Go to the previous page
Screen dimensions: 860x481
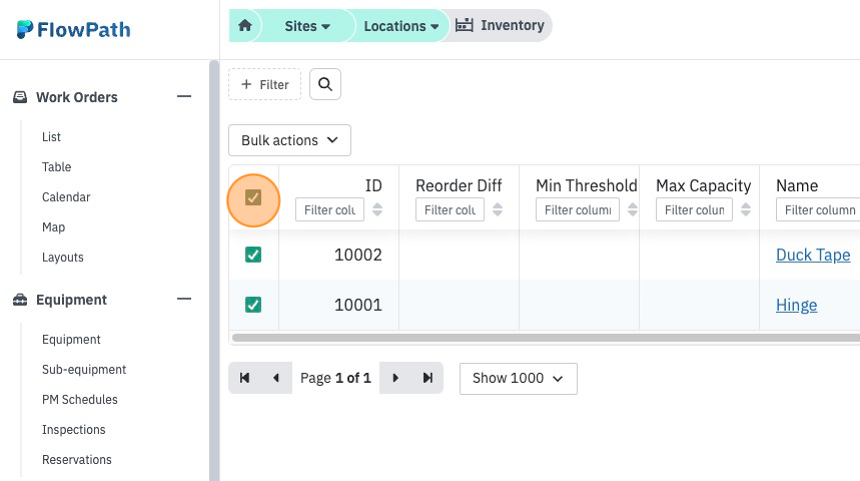[276, 378]
